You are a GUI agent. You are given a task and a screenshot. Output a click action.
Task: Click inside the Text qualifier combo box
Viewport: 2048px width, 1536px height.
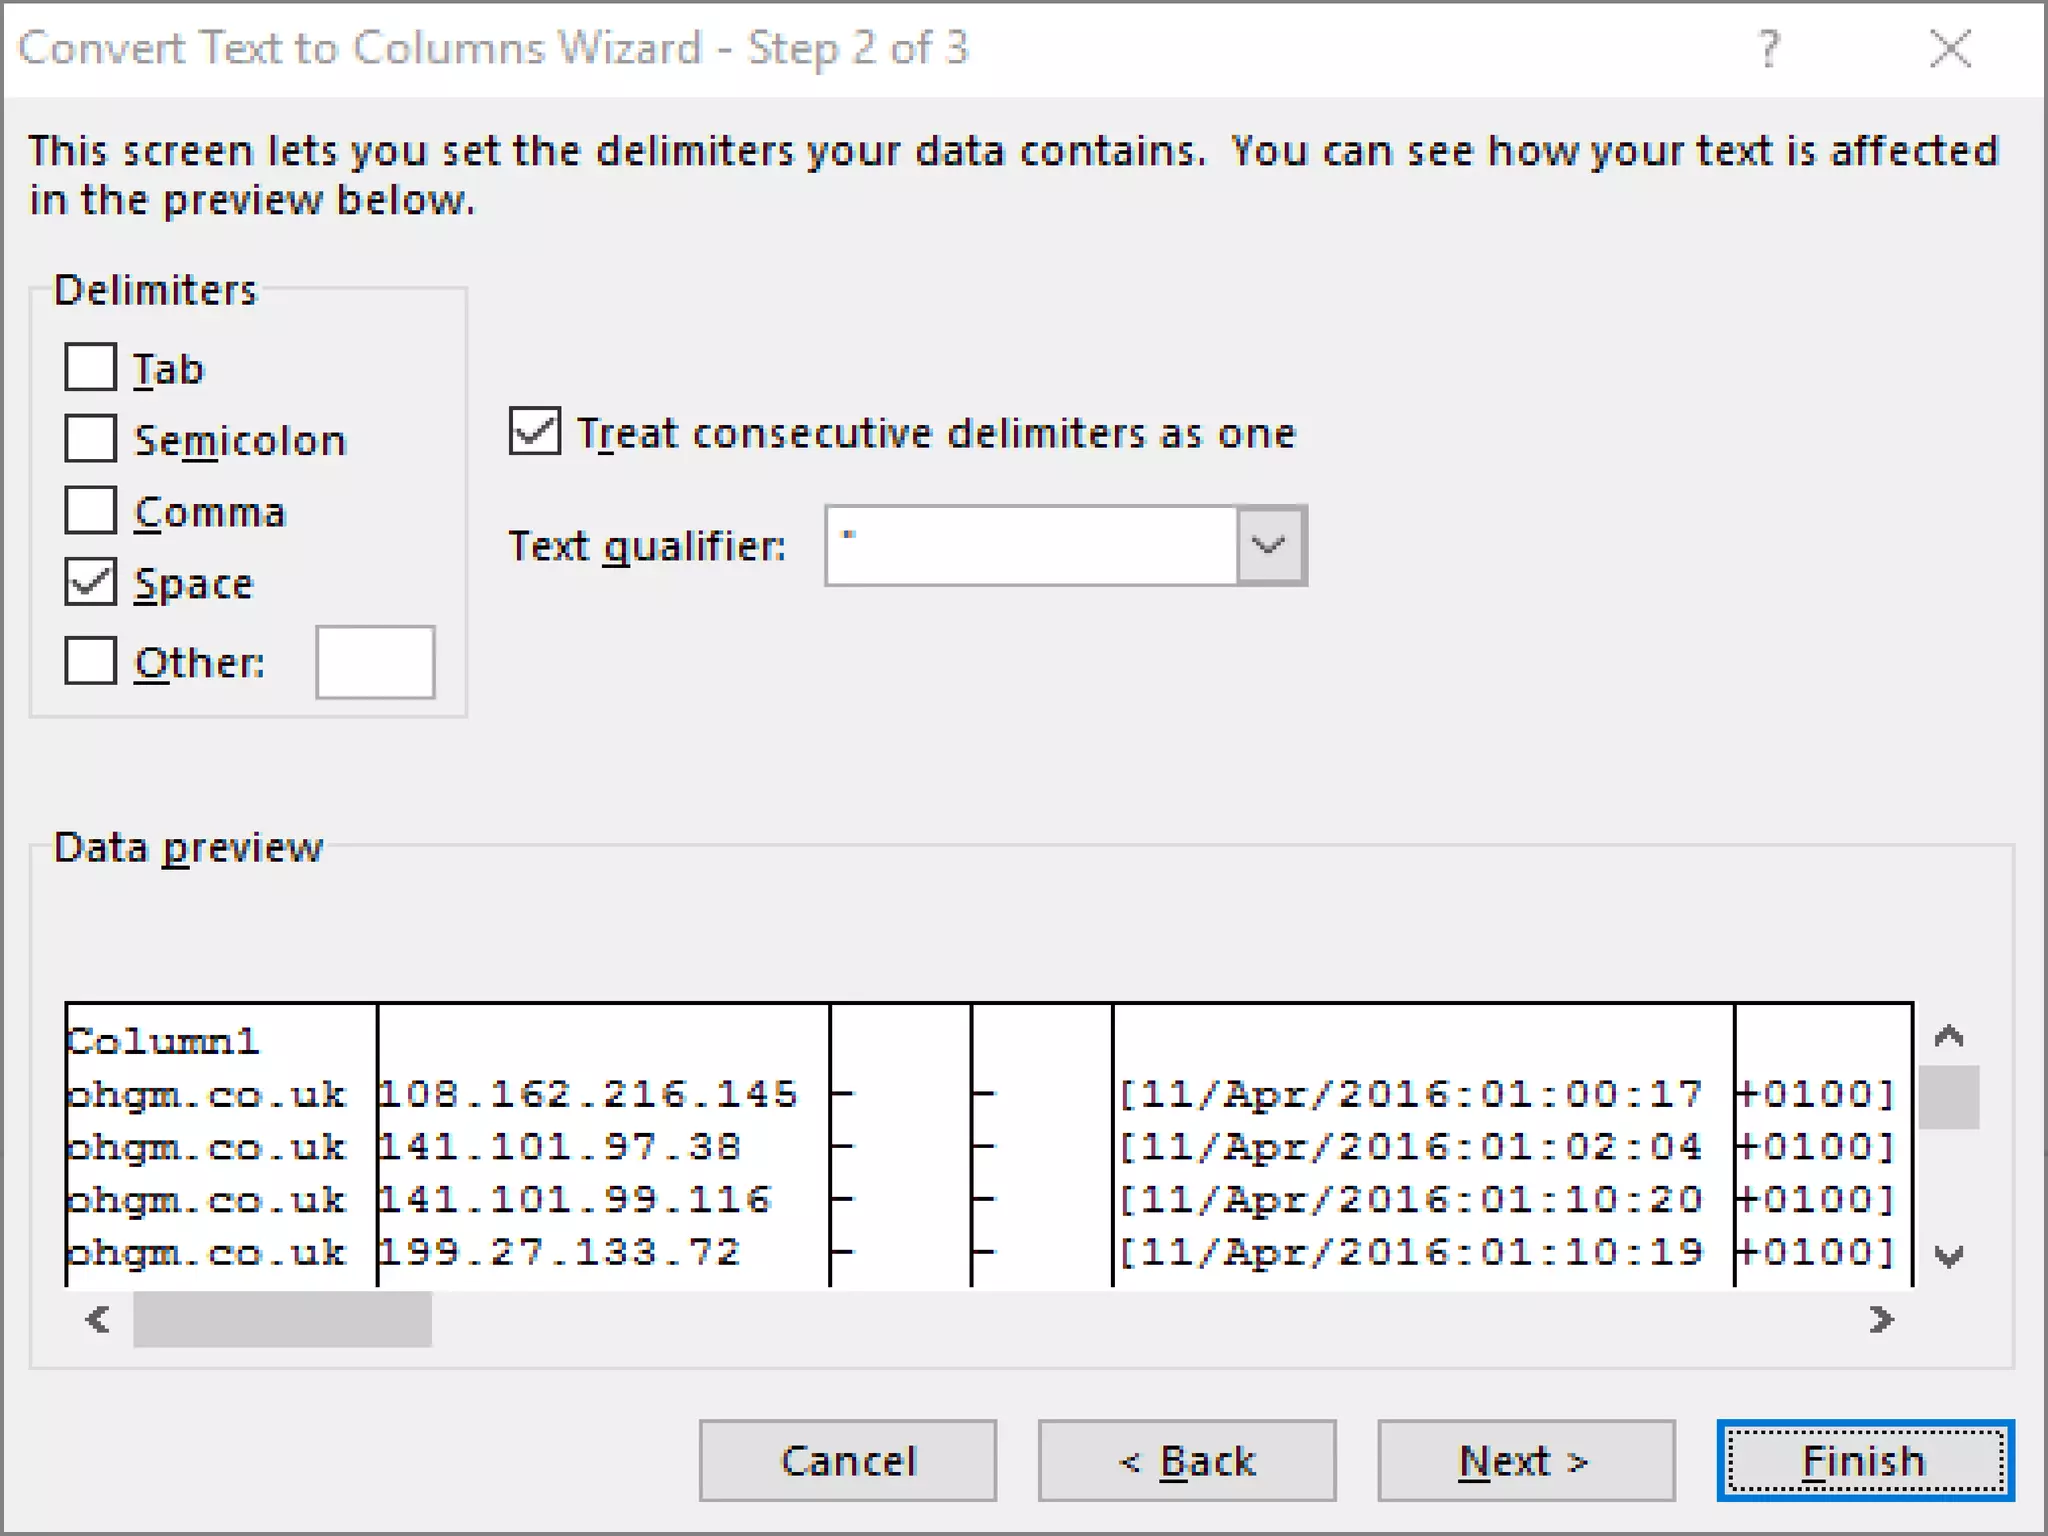click(1030, 546)
